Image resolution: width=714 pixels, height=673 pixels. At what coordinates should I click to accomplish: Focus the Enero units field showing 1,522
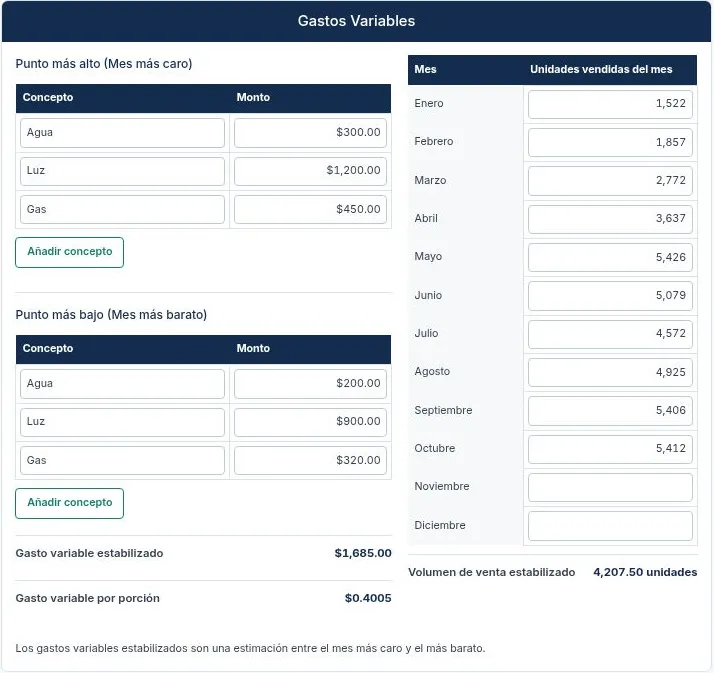coord(610,104)
